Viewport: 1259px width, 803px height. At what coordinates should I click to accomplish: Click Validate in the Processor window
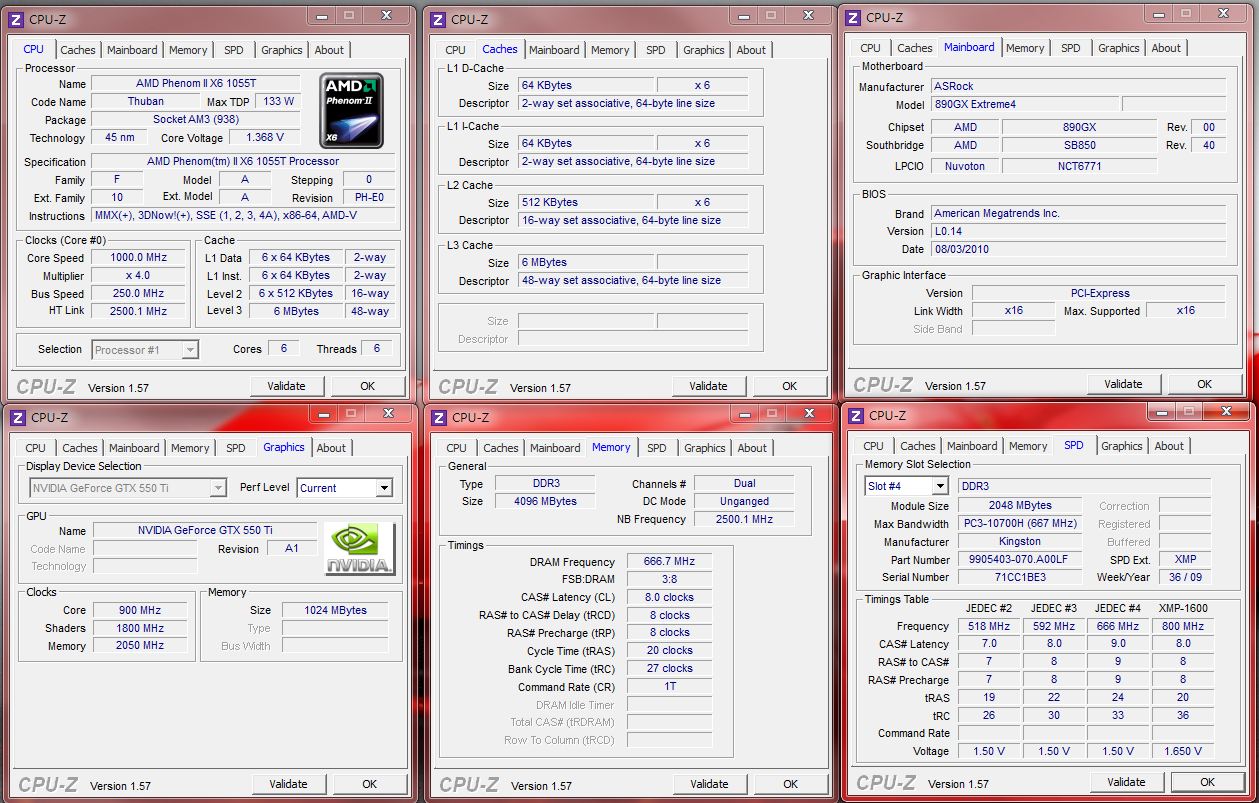(x=287, y=386)
